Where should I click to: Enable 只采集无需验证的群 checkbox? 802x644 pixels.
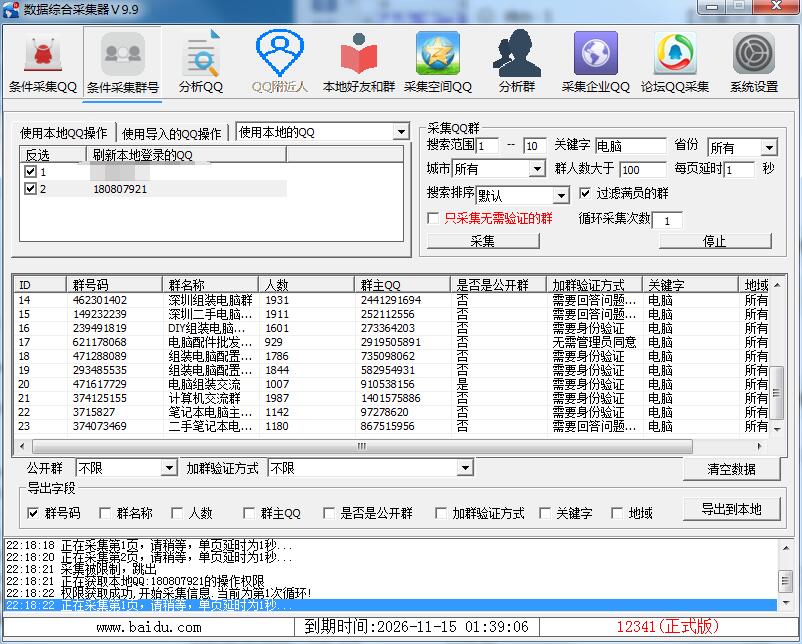tap(433, 218)
